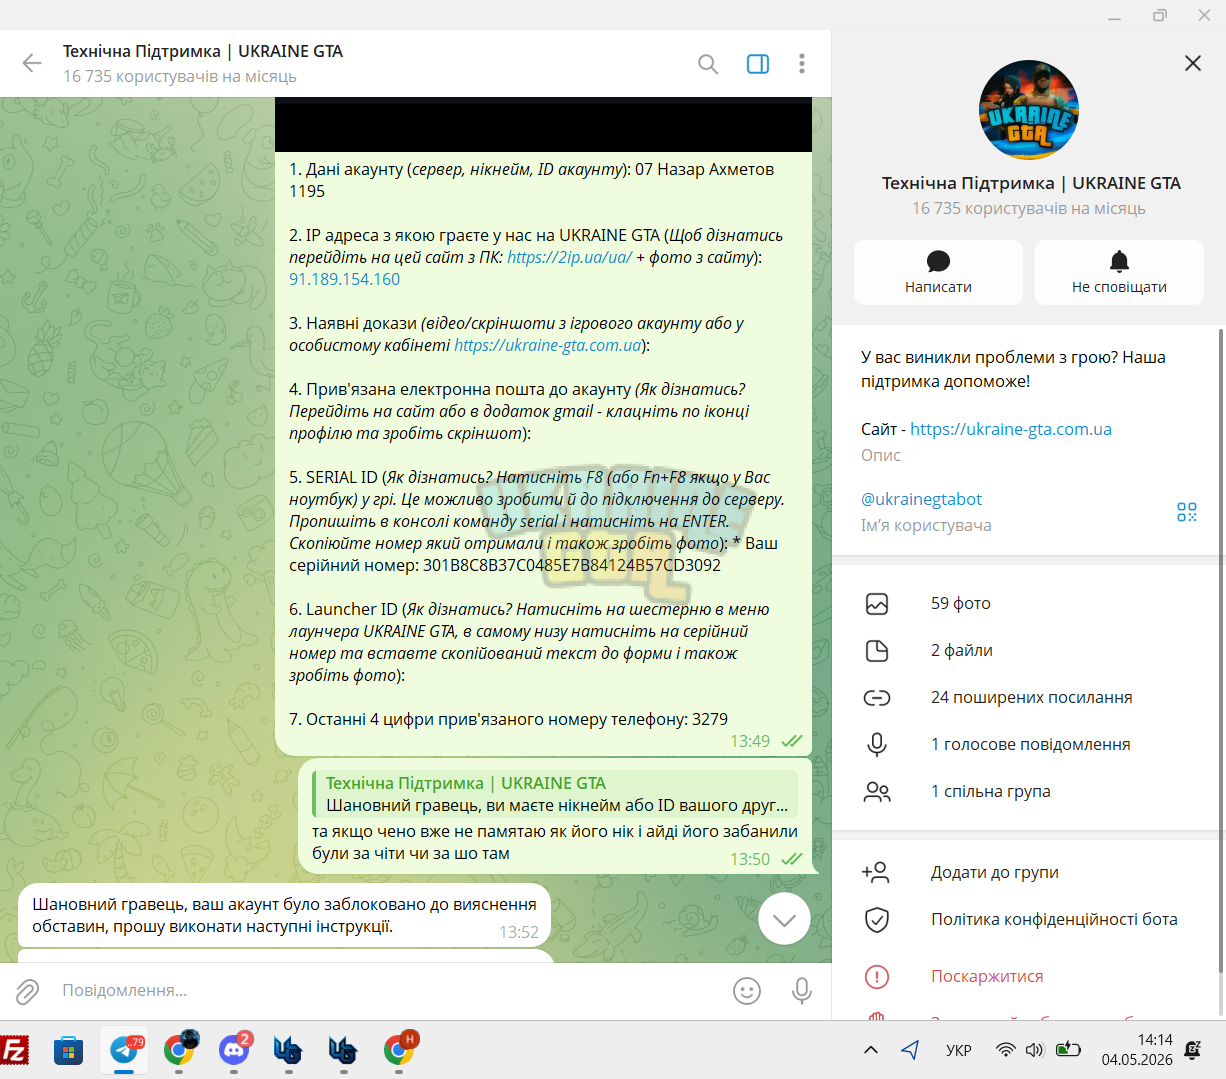Click the location arrow tray icon
The image size is (1226, 1079).
click(x=910, y=1050)
